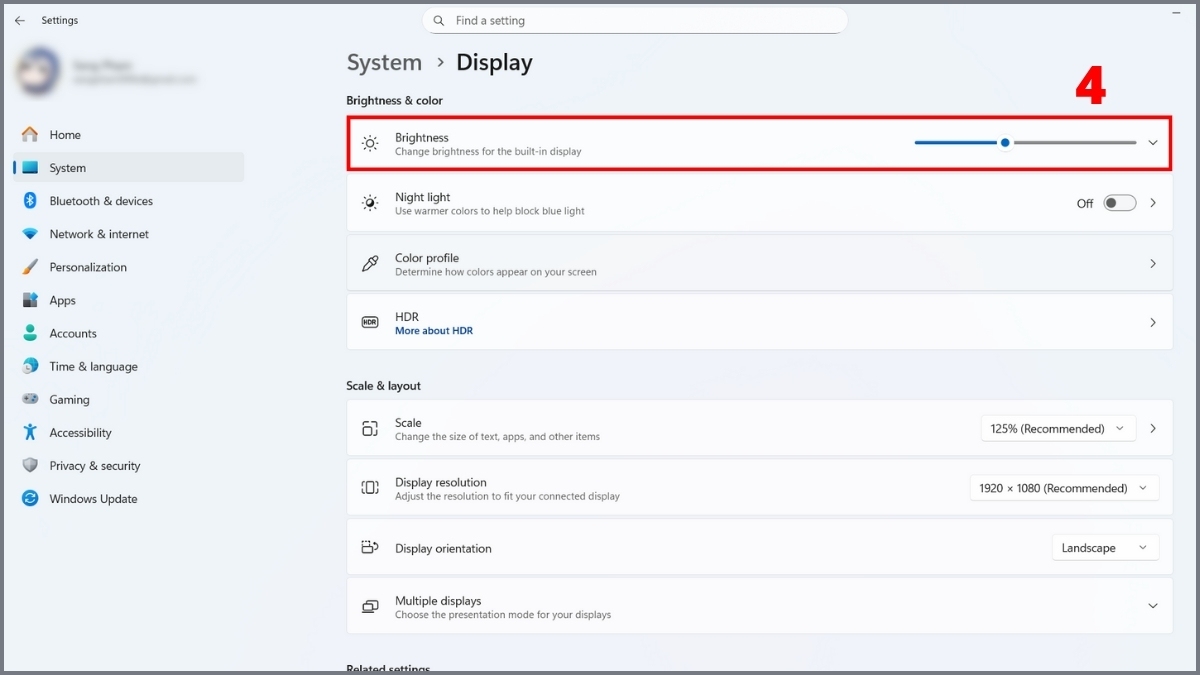Click the Bluetooth & devices icon
The image size is (1200, 675).
click(30, 201)
